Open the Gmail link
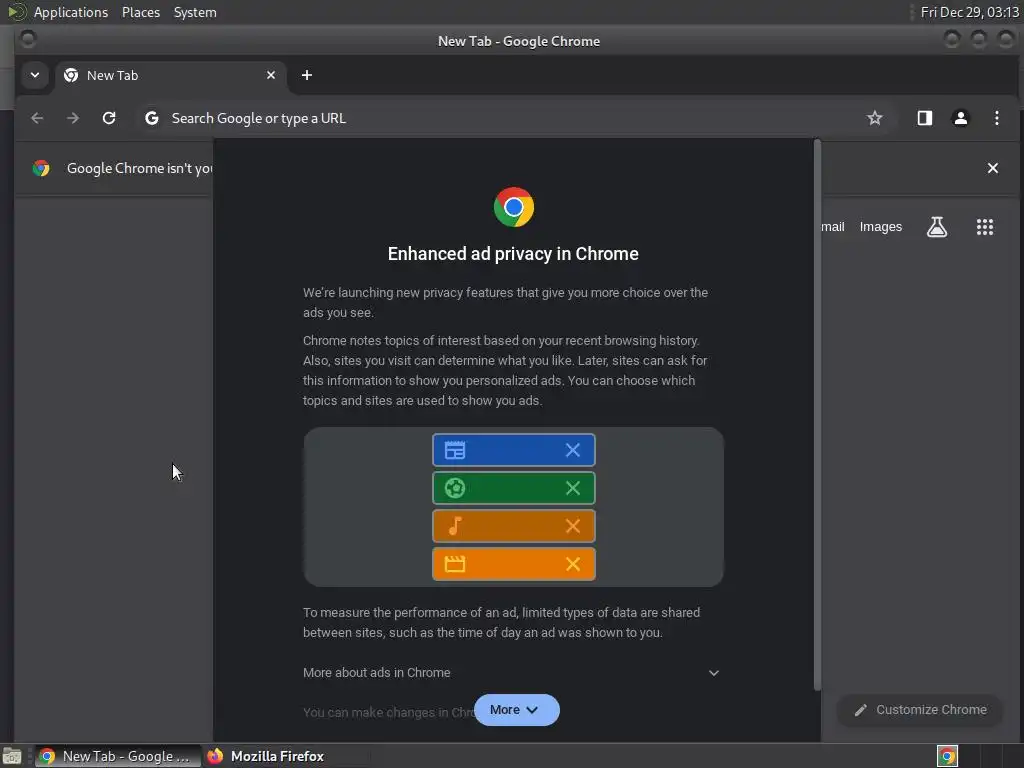The height and width of the screenshot is (768, 1024). 833,227
